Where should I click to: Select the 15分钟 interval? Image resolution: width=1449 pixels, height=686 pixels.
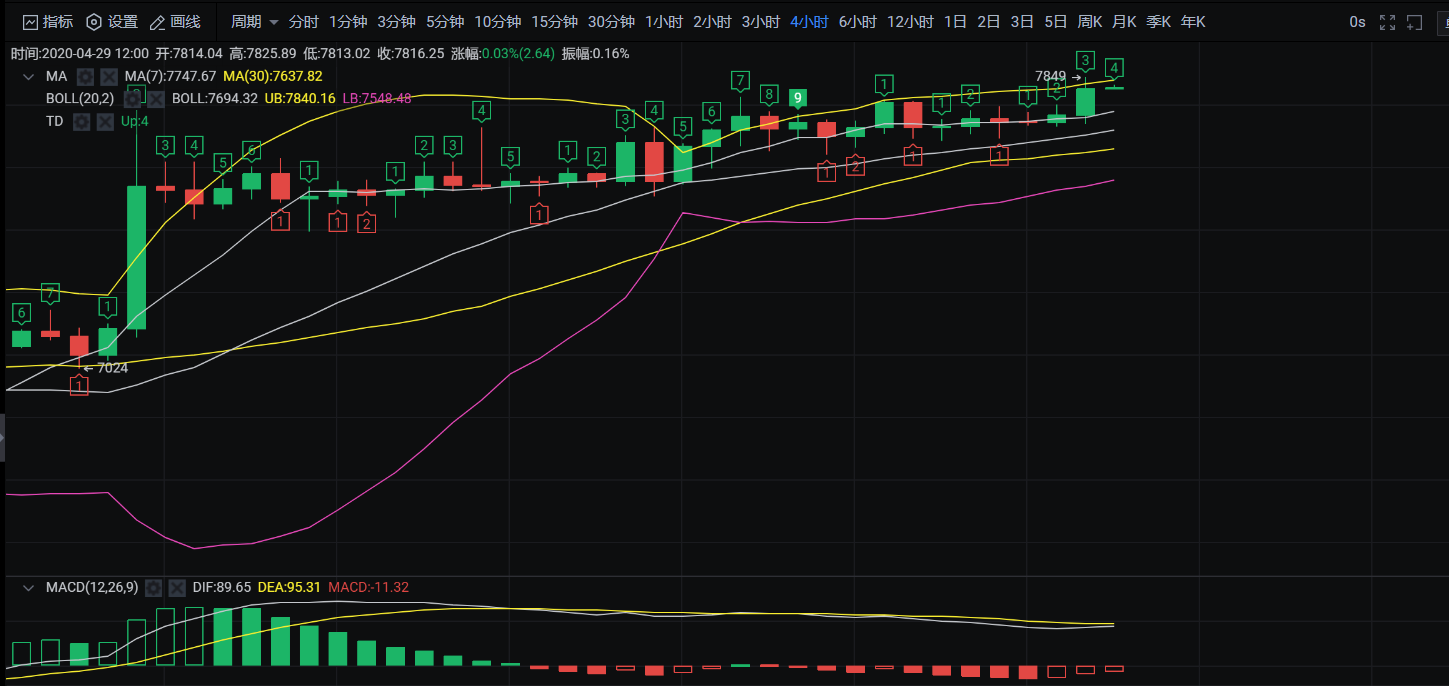[554, 22]
